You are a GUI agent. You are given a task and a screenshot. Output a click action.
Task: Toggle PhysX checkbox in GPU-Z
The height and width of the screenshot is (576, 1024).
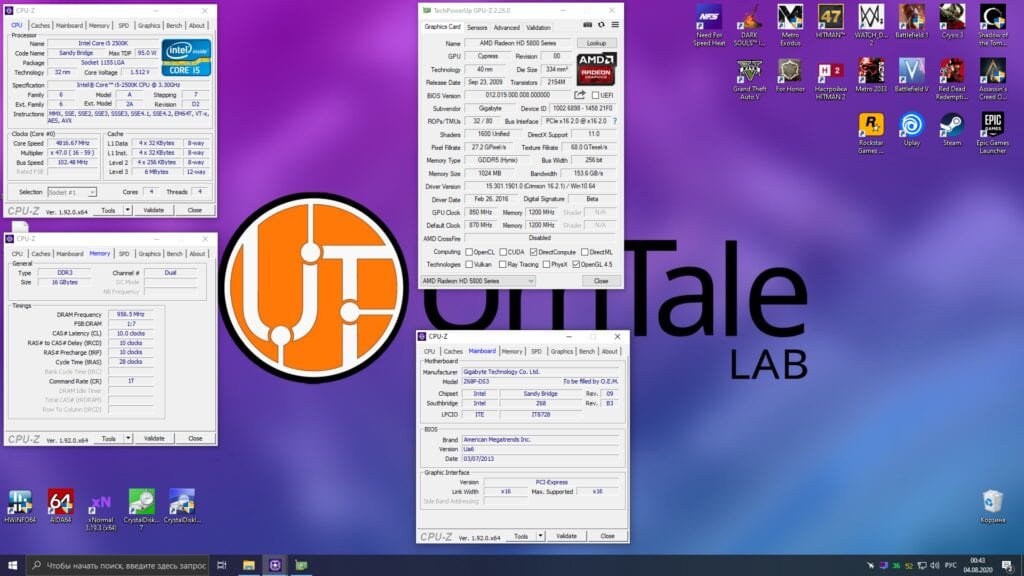pyautogui.click(x=547, y=264)
